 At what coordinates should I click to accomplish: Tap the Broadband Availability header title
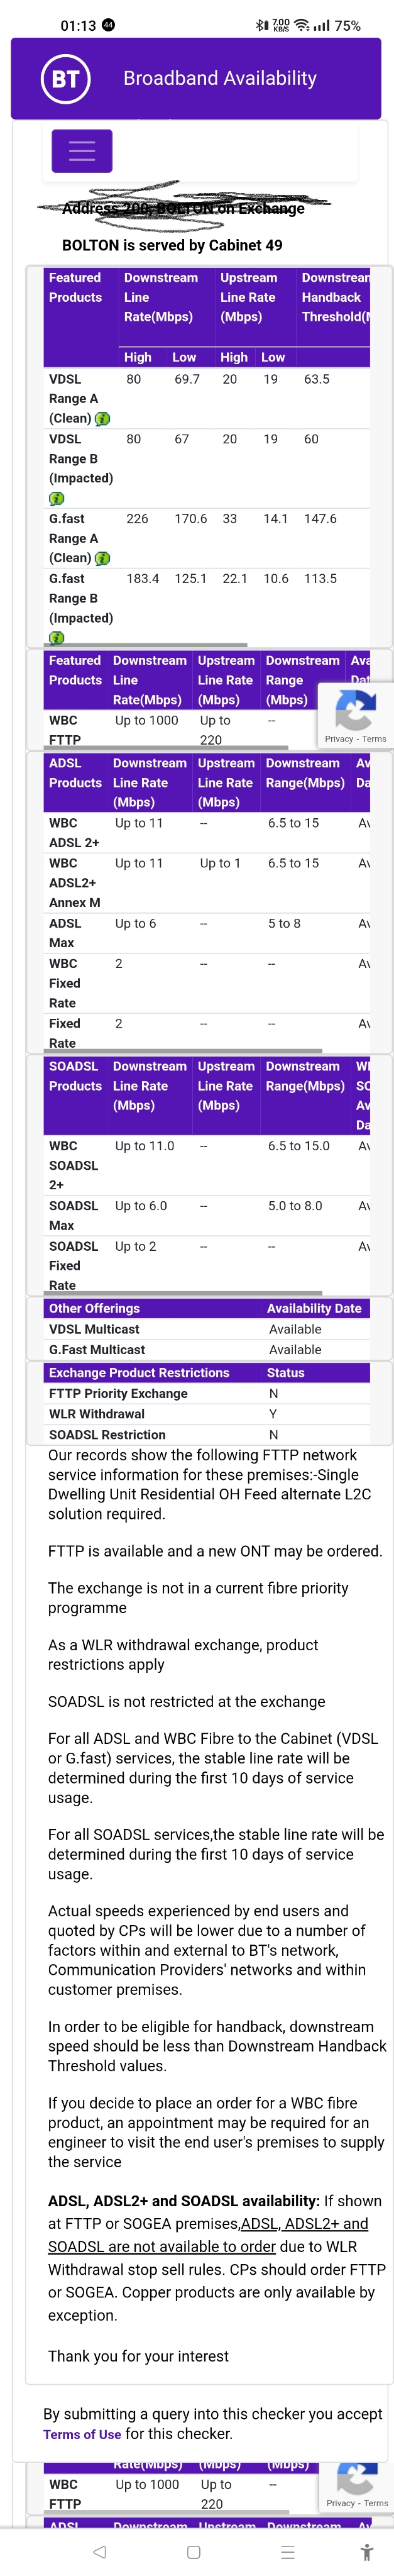coord(220,78)
